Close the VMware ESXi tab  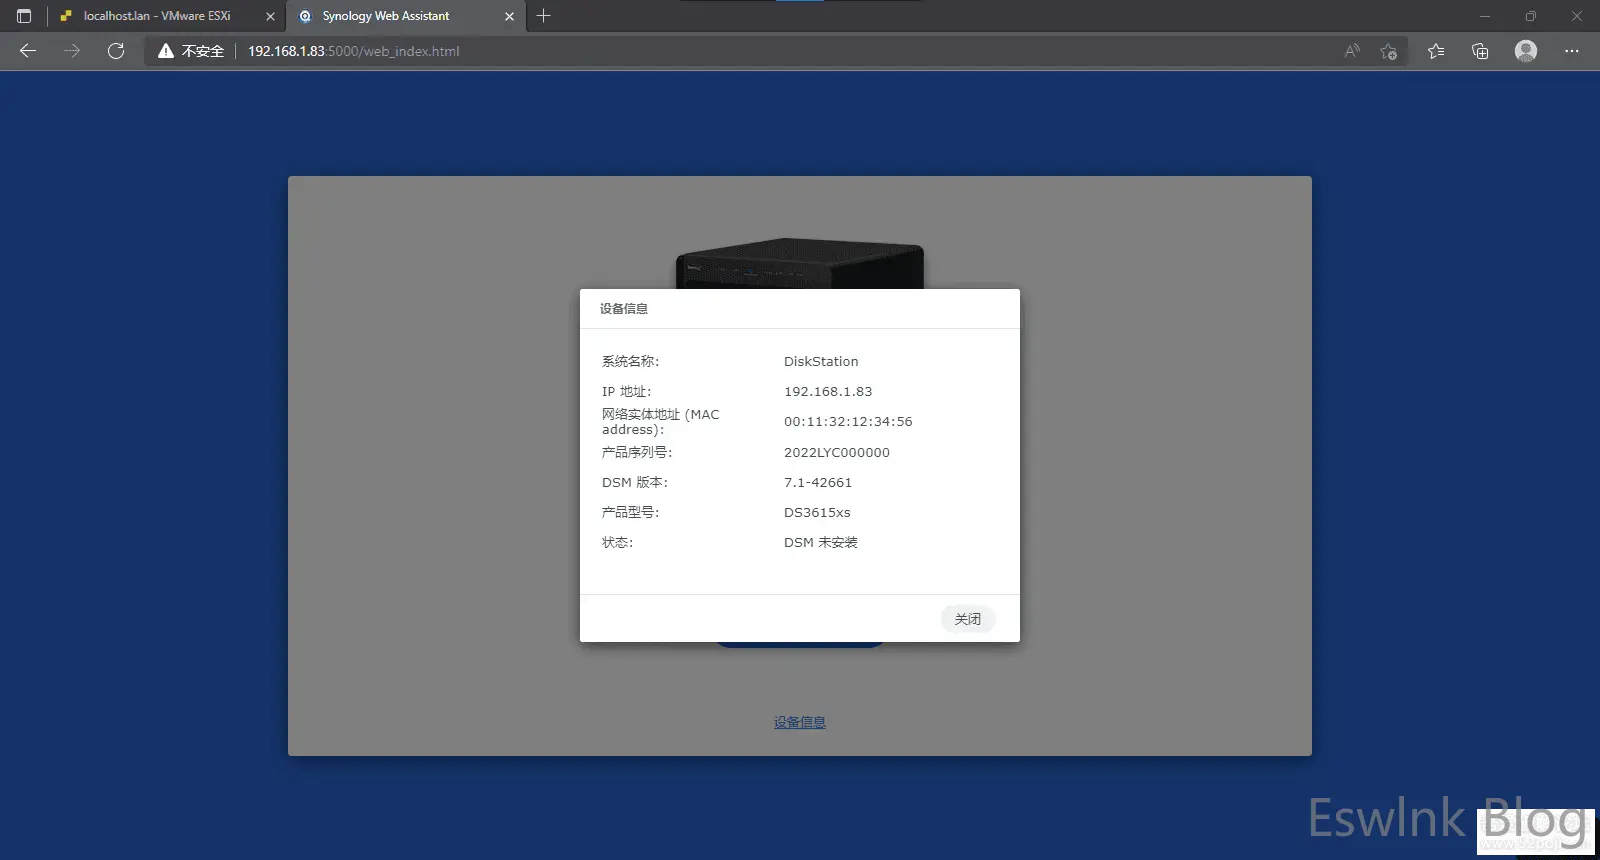[x=270, y=16]
